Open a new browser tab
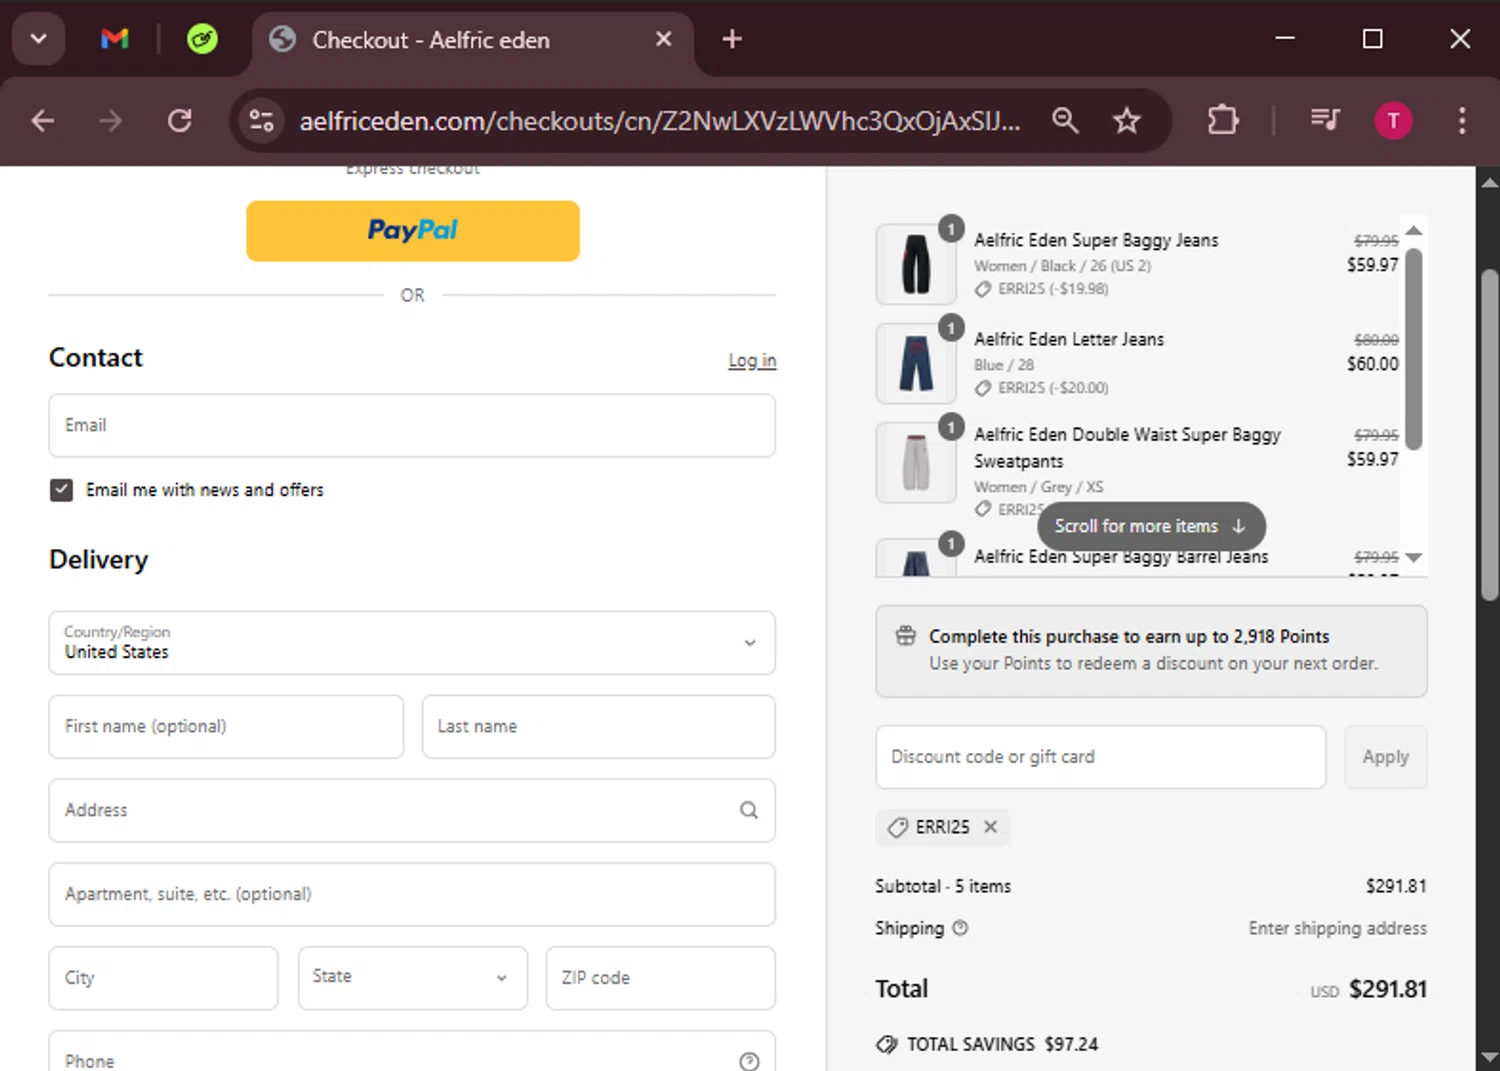Image resolution: width=1500 pixels, height=1071 pixels. [732, 39]
